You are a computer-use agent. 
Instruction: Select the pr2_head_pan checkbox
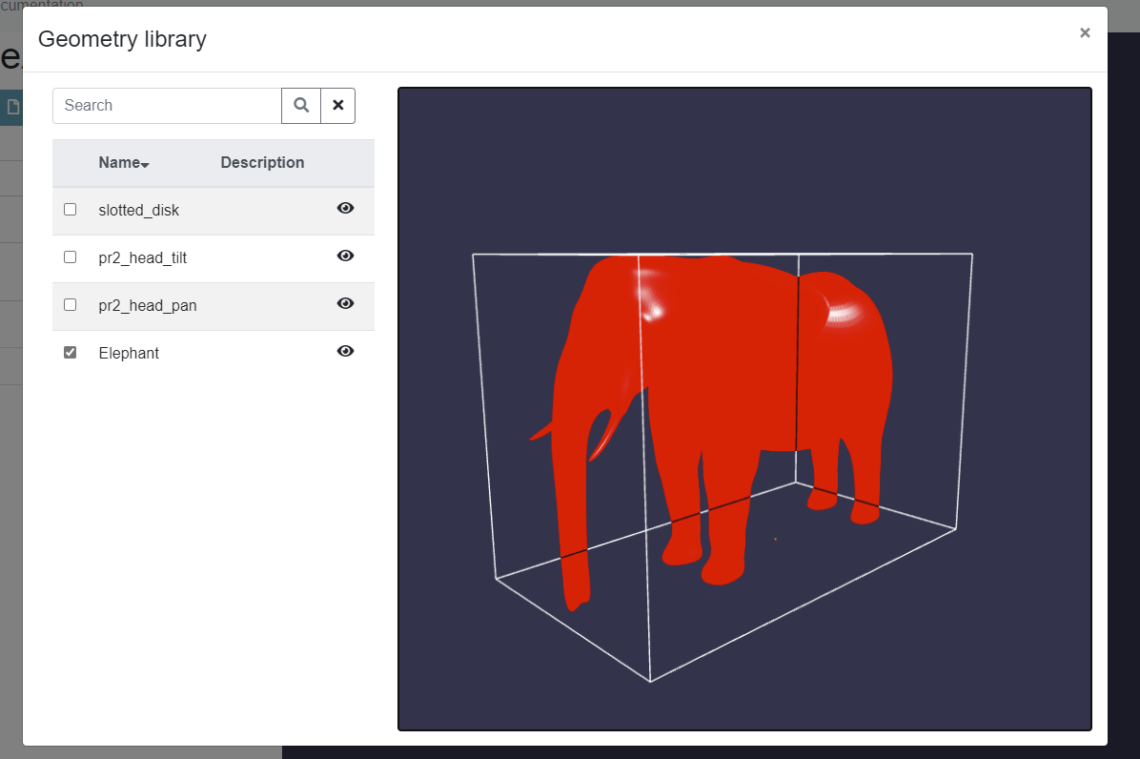[x=69, y=304]
